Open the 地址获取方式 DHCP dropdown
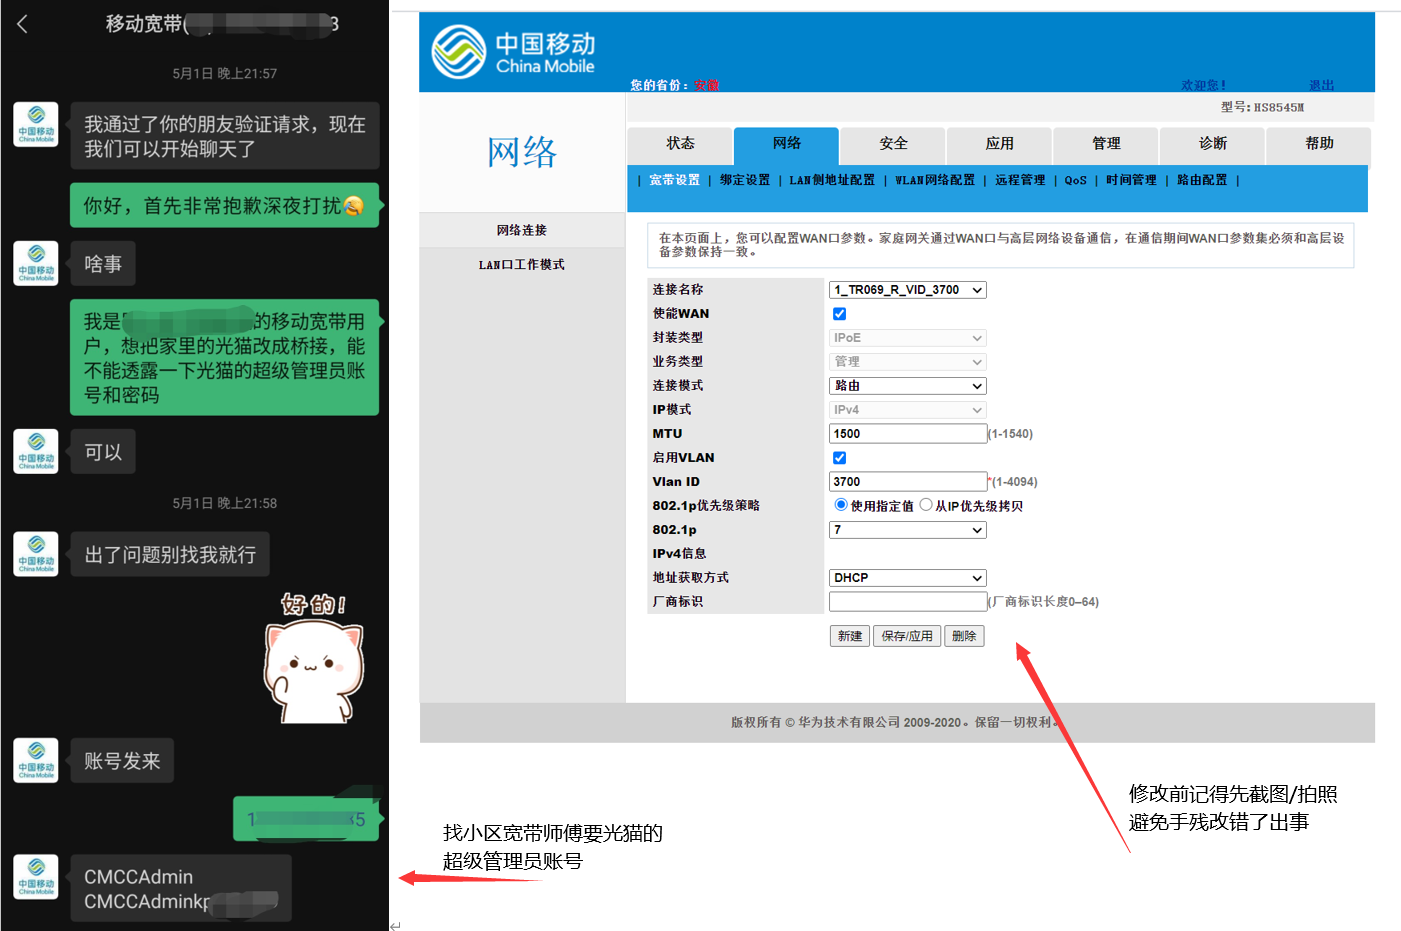The height and width of the screenshot is (931, 1401). click(x=908, y=578)
